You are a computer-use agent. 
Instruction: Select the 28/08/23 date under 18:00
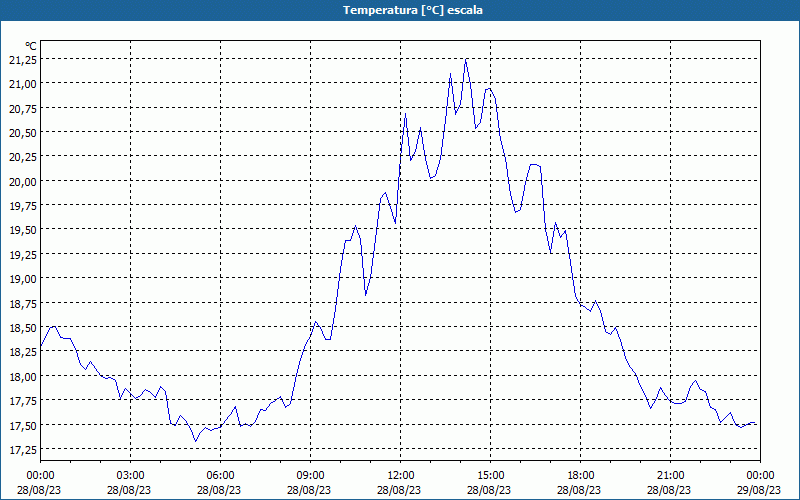pyautogui.click(x=579, y=490)
